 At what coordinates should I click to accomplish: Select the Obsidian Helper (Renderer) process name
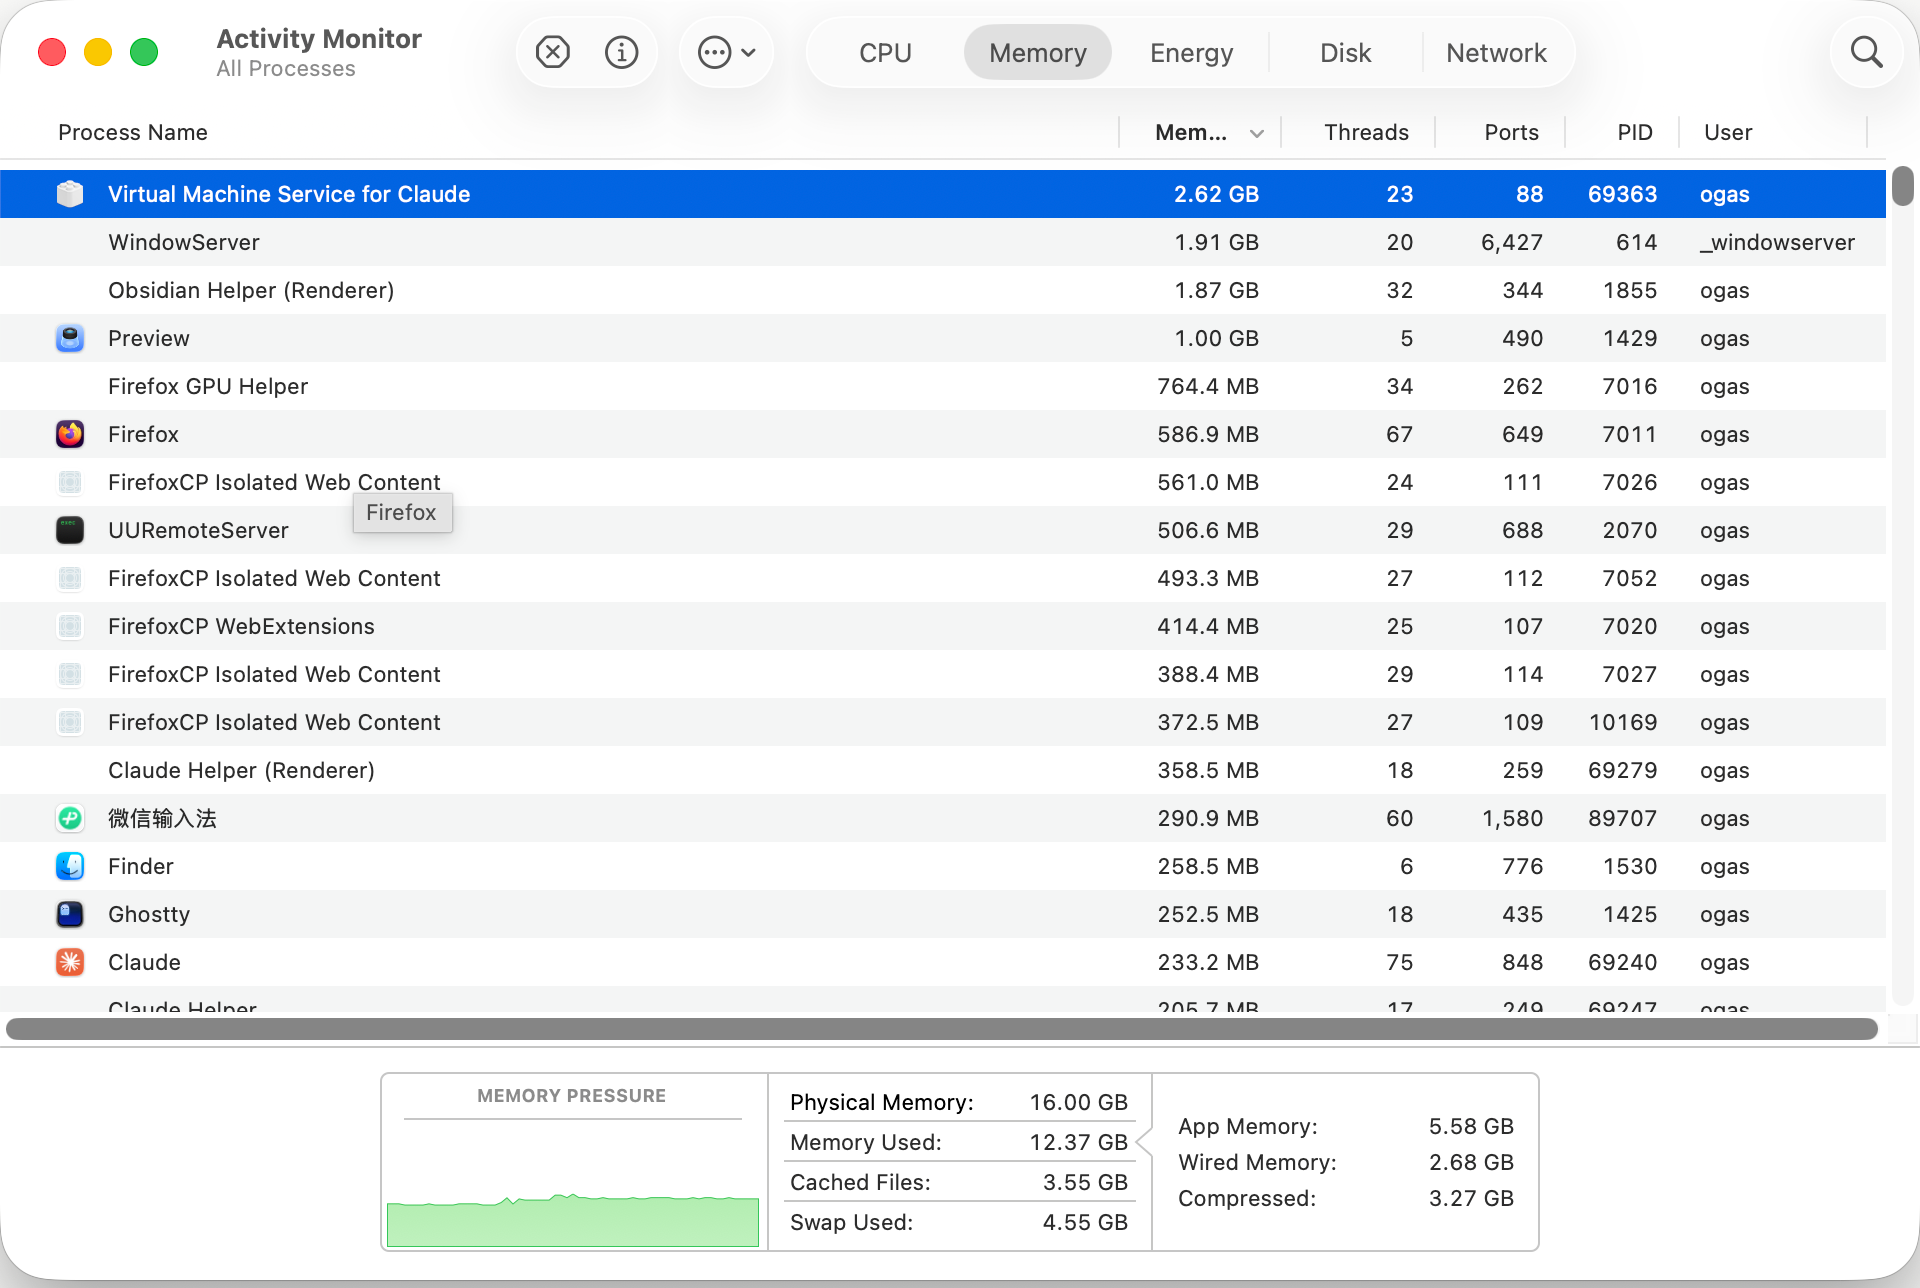point(251,290)
